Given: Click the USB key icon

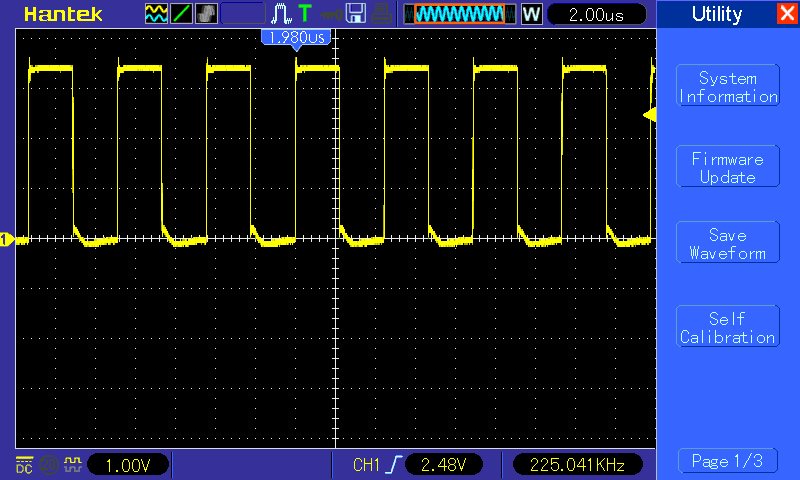Looking at the screenshot, I should click(332, 15).
